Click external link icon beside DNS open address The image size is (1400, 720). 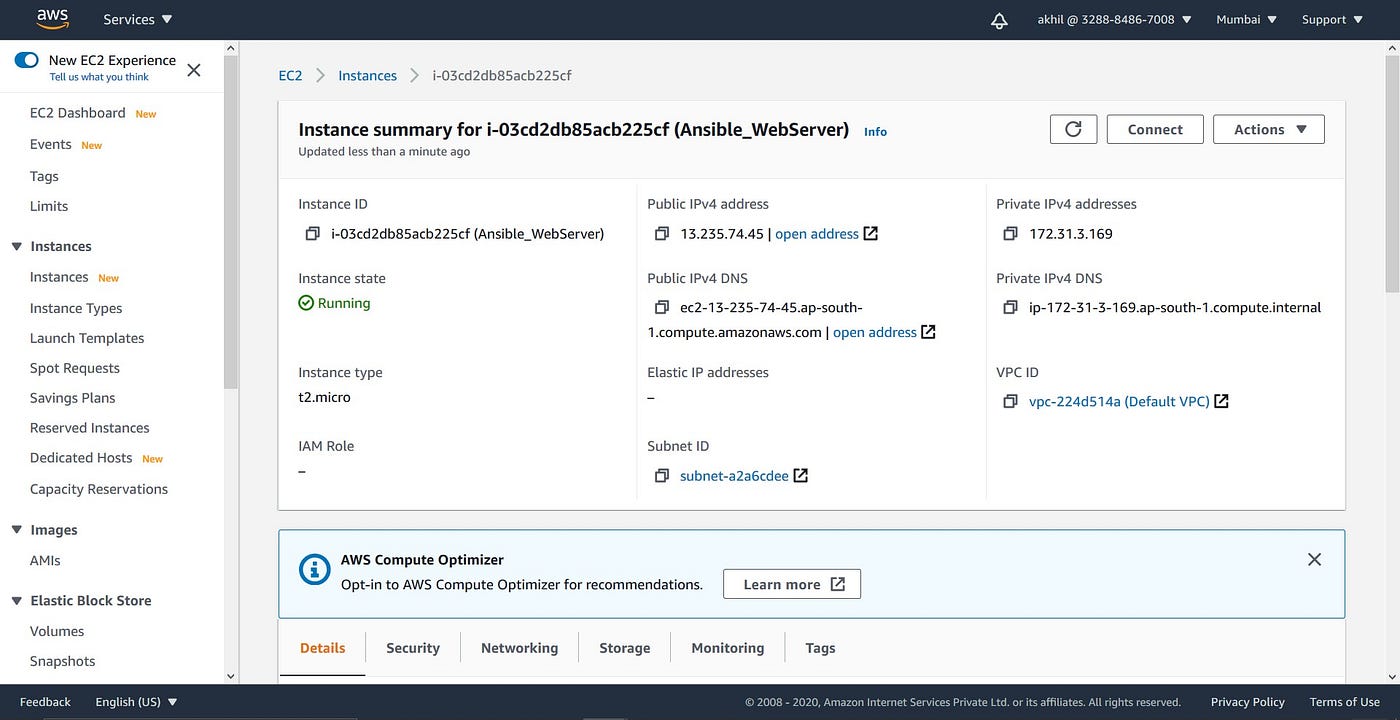[928, 331]
